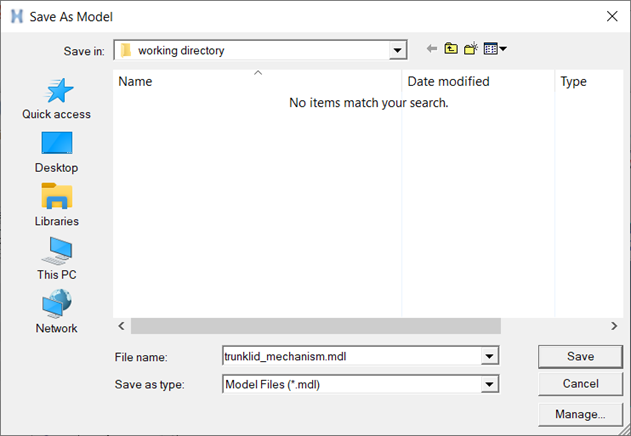
Task: Cancel the Save As Model dialog
Action: click(580, 384)
